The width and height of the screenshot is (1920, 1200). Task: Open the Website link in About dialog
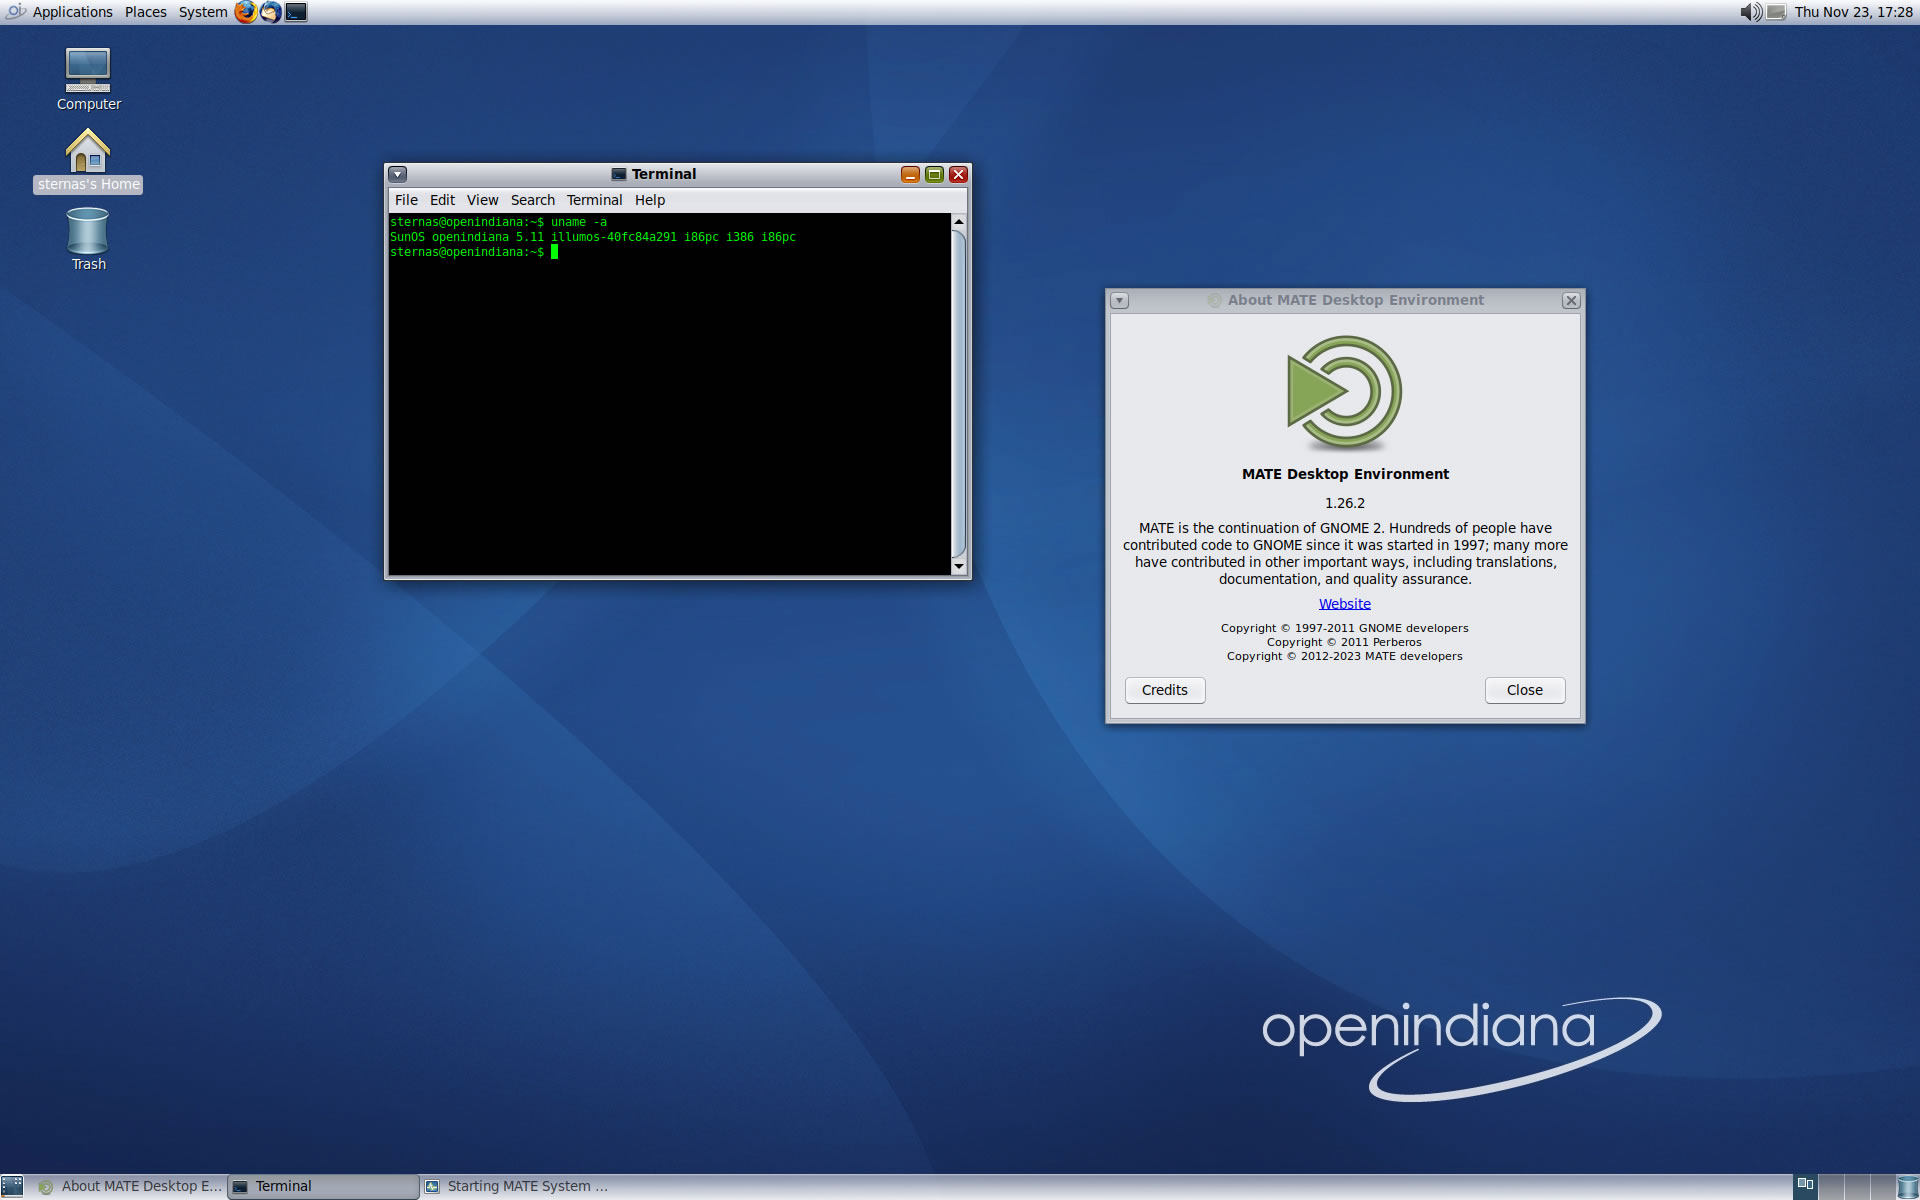[1344, 604]
